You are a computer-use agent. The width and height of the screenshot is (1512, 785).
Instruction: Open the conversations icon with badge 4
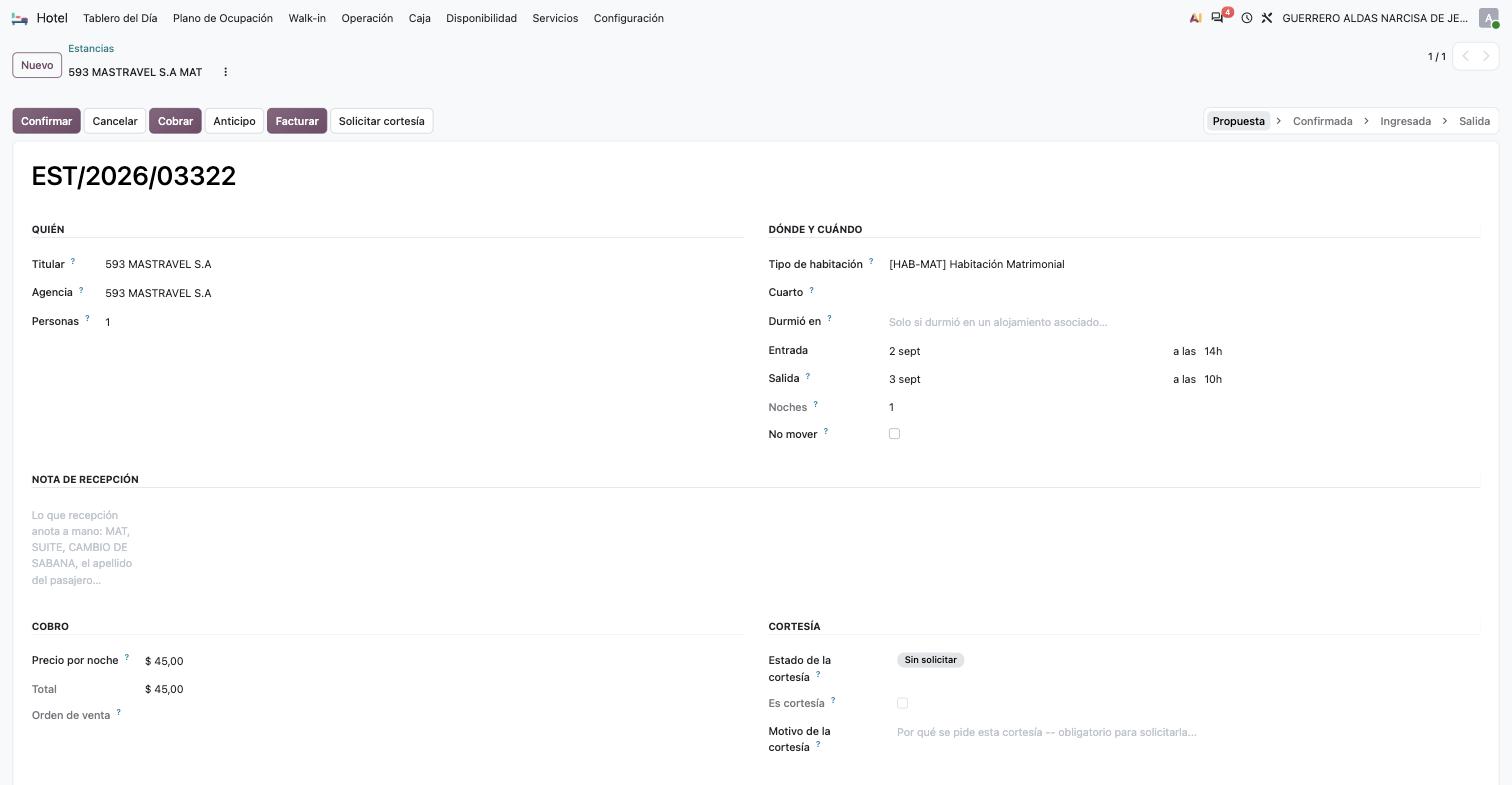(x=1218, y=18)
